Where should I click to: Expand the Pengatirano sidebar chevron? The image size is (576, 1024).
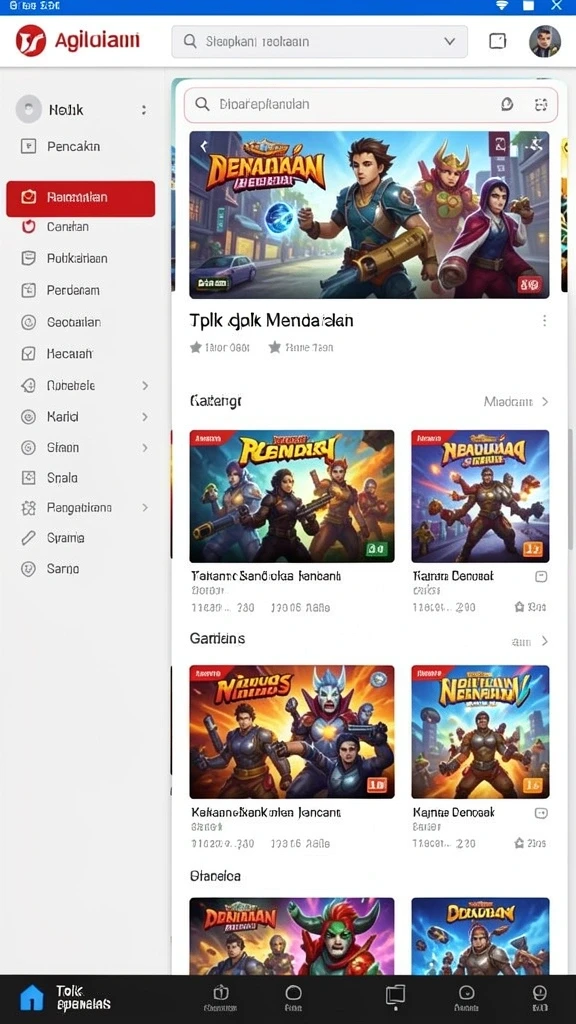tap(145, 507)
